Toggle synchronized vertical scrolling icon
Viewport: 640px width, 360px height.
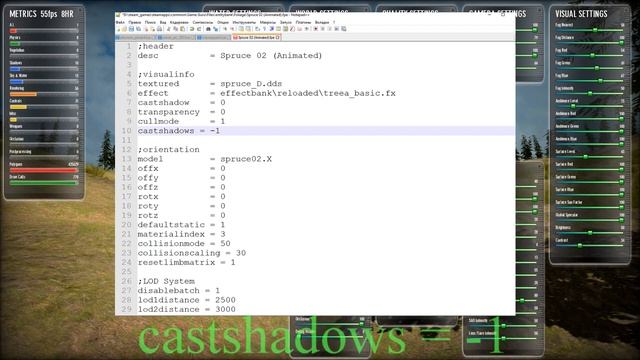[x=241, y=29]
